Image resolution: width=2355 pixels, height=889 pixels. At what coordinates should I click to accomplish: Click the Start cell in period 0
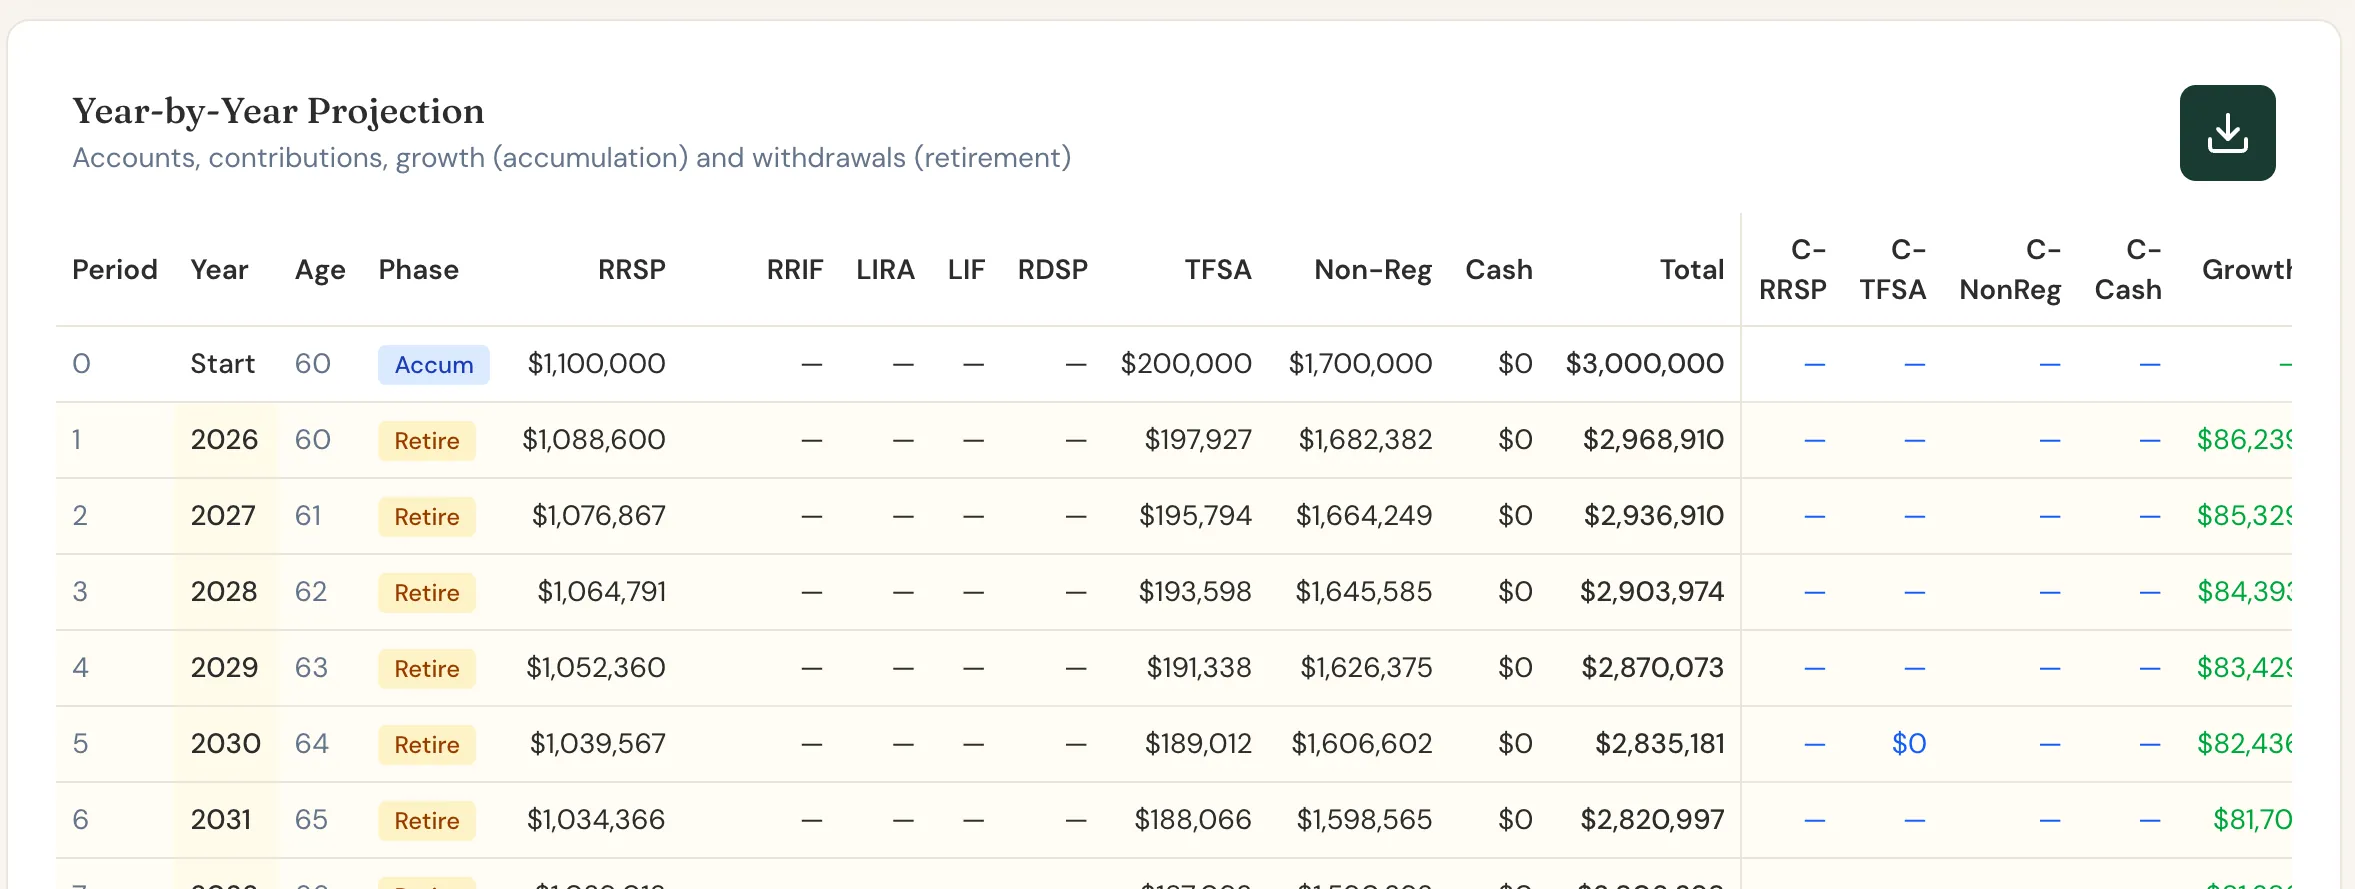223,364
